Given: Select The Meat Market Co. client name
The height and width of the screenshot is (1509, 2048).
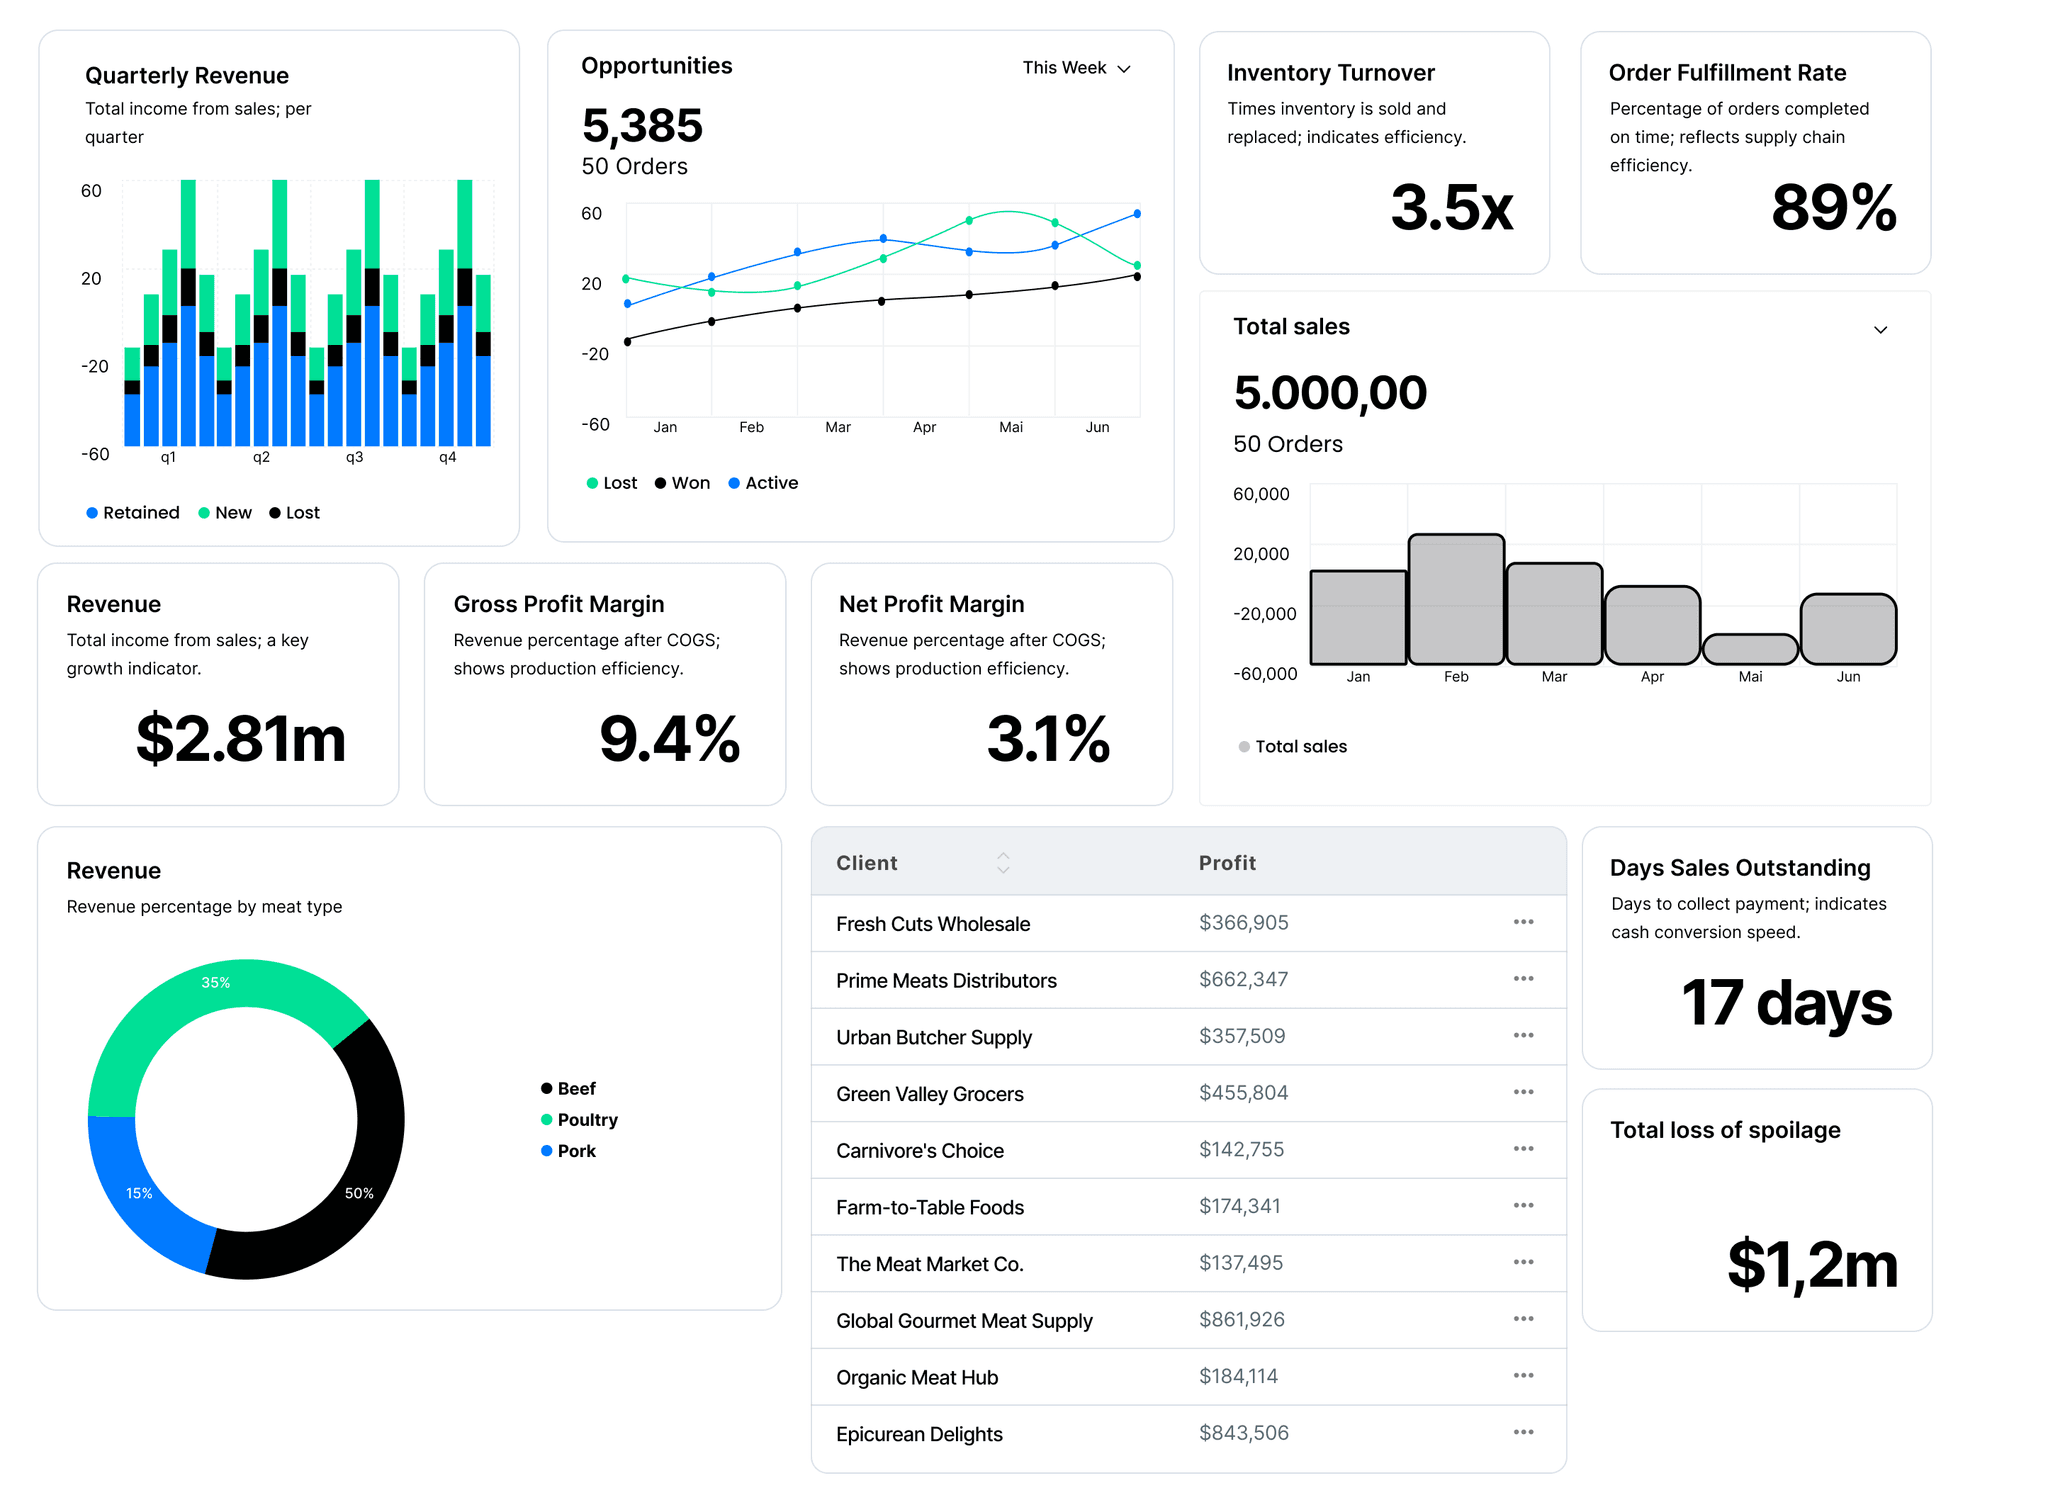Looking at the screenshot, I should pyautogui.click(x=930, y=1264).
